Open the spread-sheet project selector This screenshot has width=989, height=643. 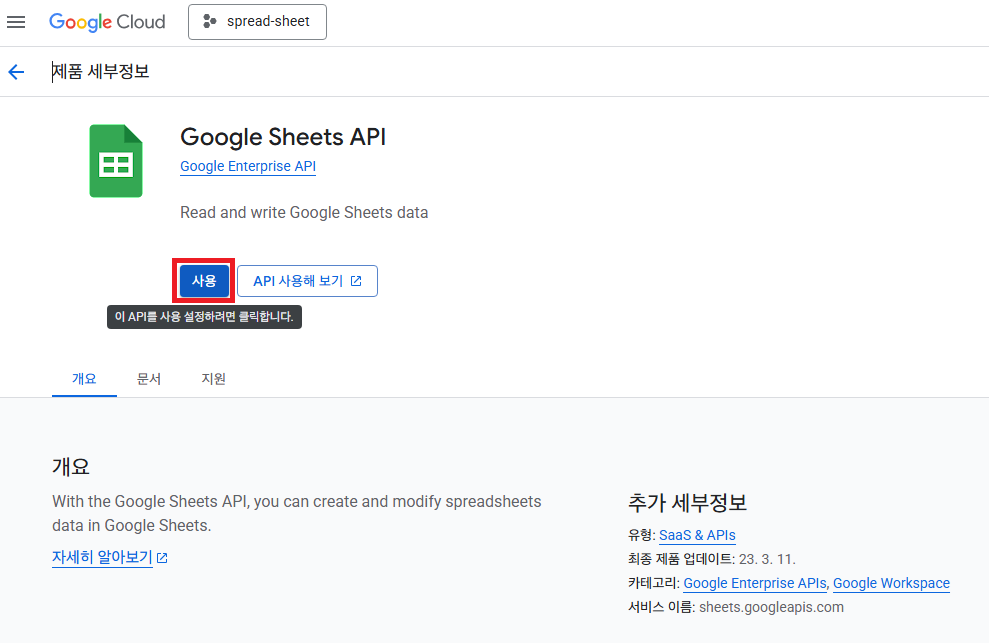tap(257, 22)
